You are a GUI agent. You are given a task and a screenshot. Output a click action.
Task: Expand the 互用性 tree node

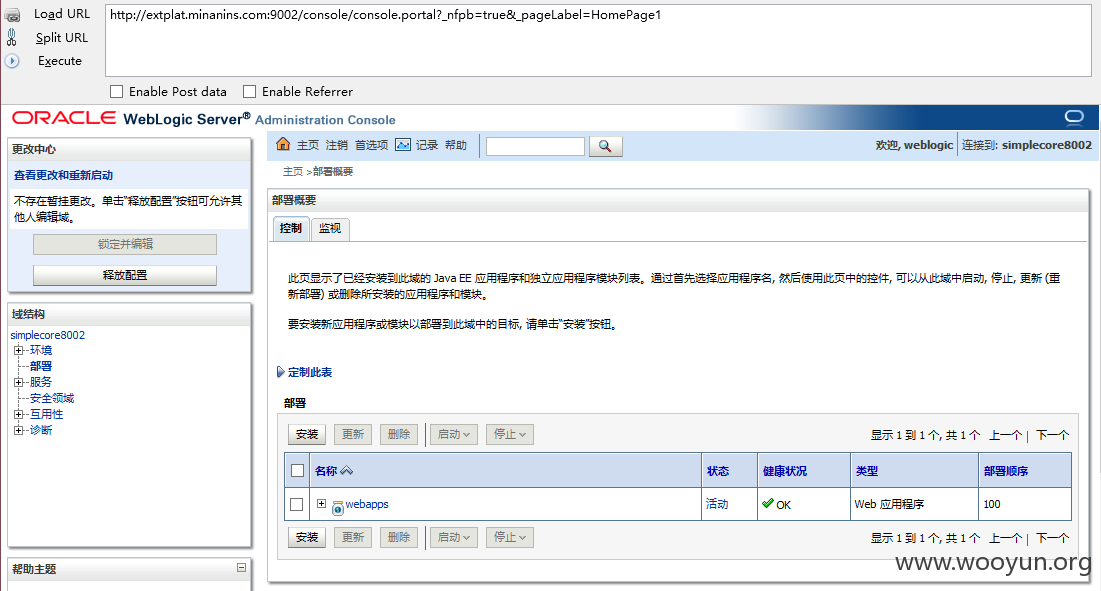tap(18, 414)
